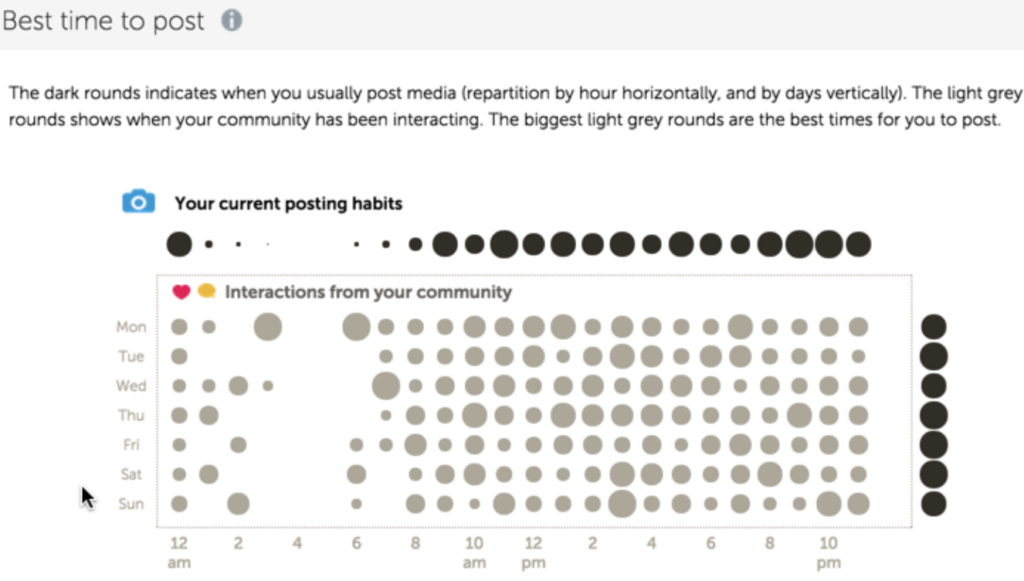Click the Sat row label

(x=131, y=474)
